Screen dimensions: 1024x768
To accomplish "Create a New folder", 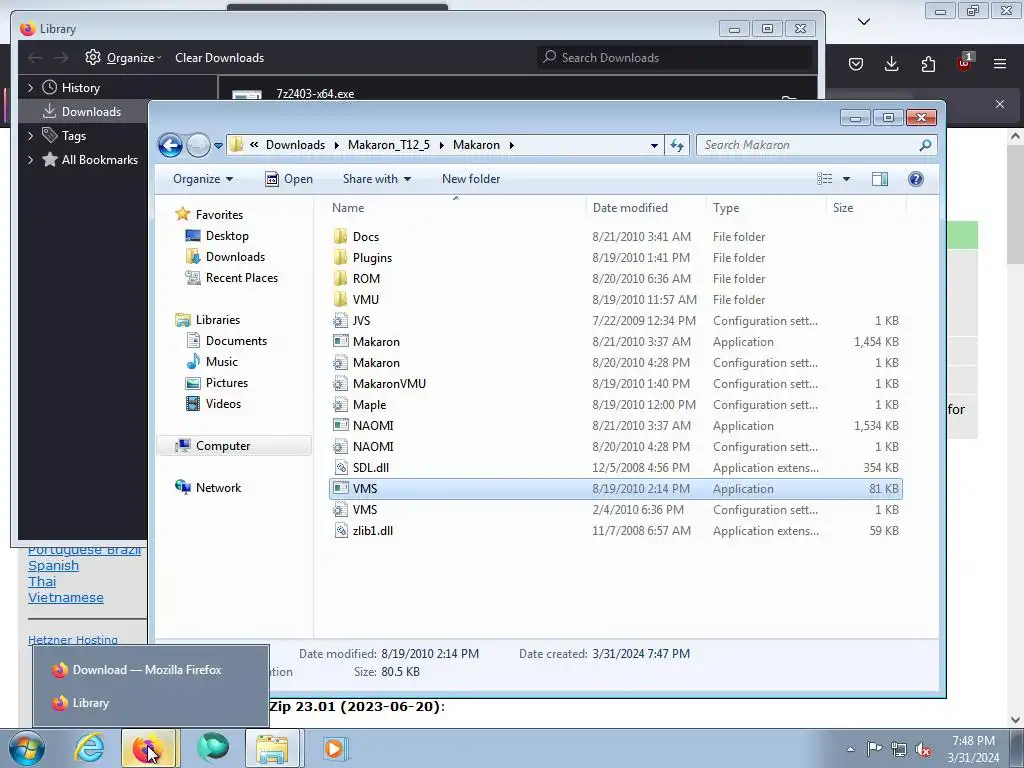I will coord(471,179).
